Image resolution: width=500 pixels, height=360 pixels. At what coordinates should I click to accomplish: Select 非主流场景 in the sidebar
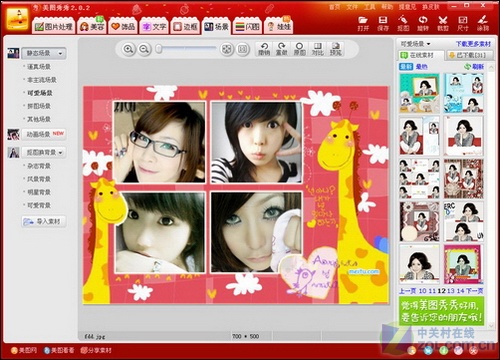point(42,80)
